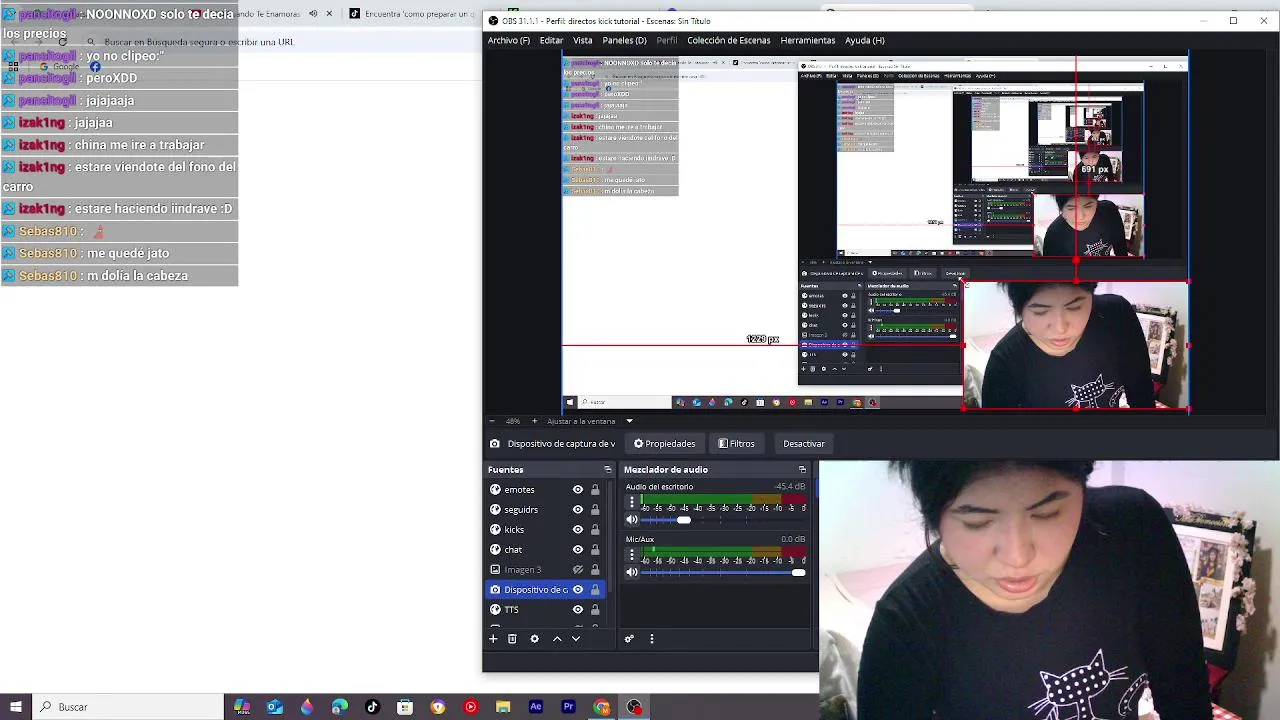This screenshot has height=720, width=1280.
Task: Open source properties via Fuentes gear icon
Action: (x=534, y=639)
